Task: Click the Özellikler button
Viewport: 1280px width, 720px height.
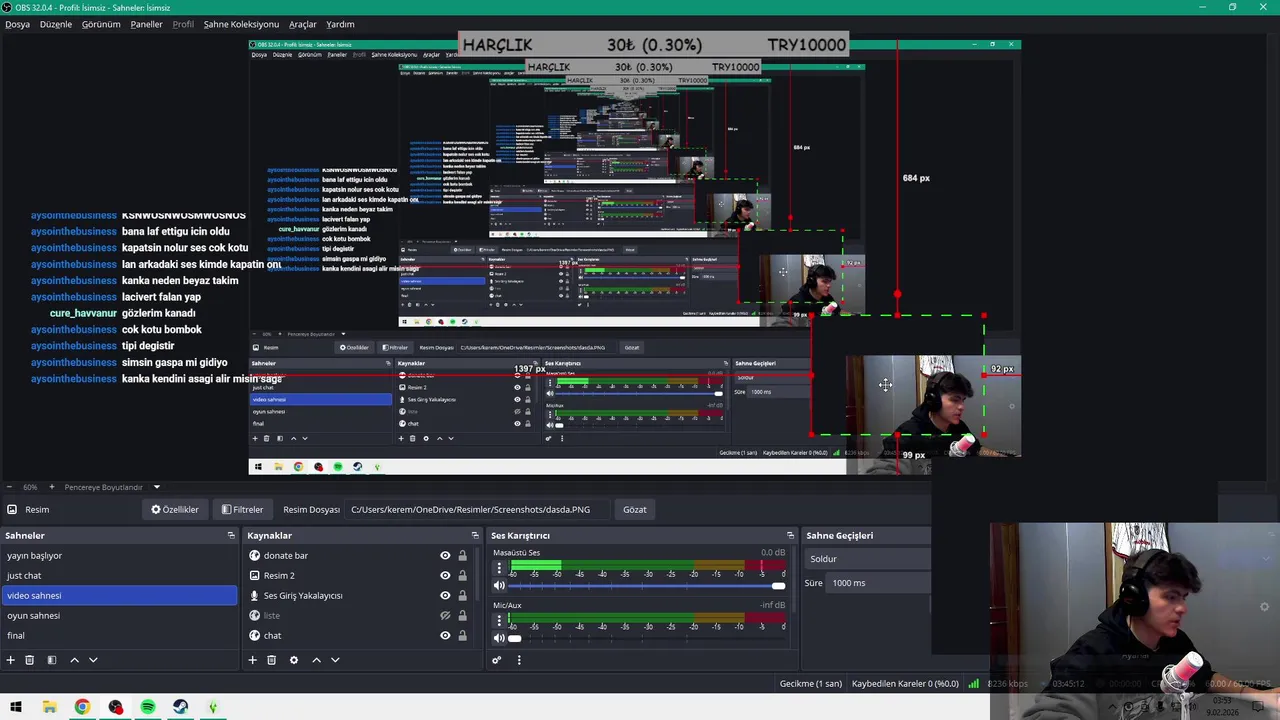Action: coord(175,510)
